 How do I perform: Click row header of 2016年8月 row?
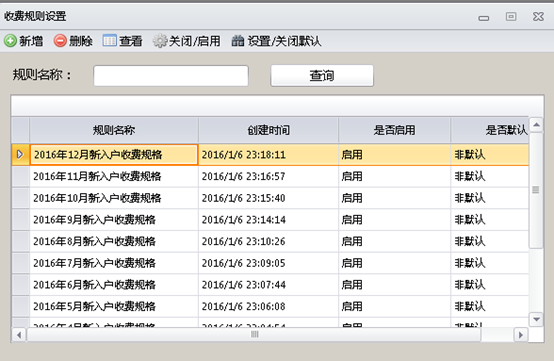click(x=20, y=241)
